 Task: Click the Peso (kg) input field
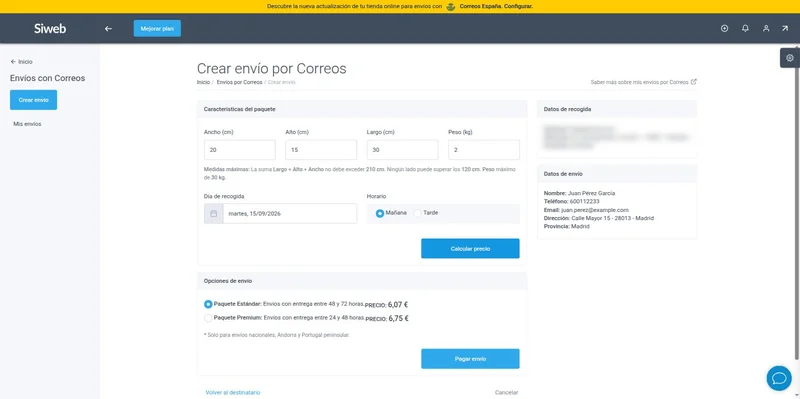(x=484, y=150)
